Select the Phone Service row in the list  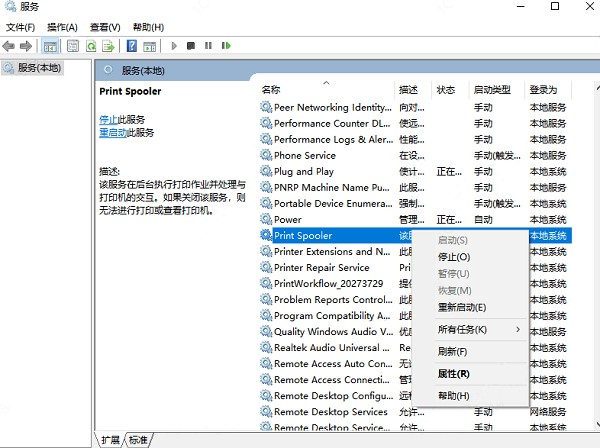coord(305,155)
